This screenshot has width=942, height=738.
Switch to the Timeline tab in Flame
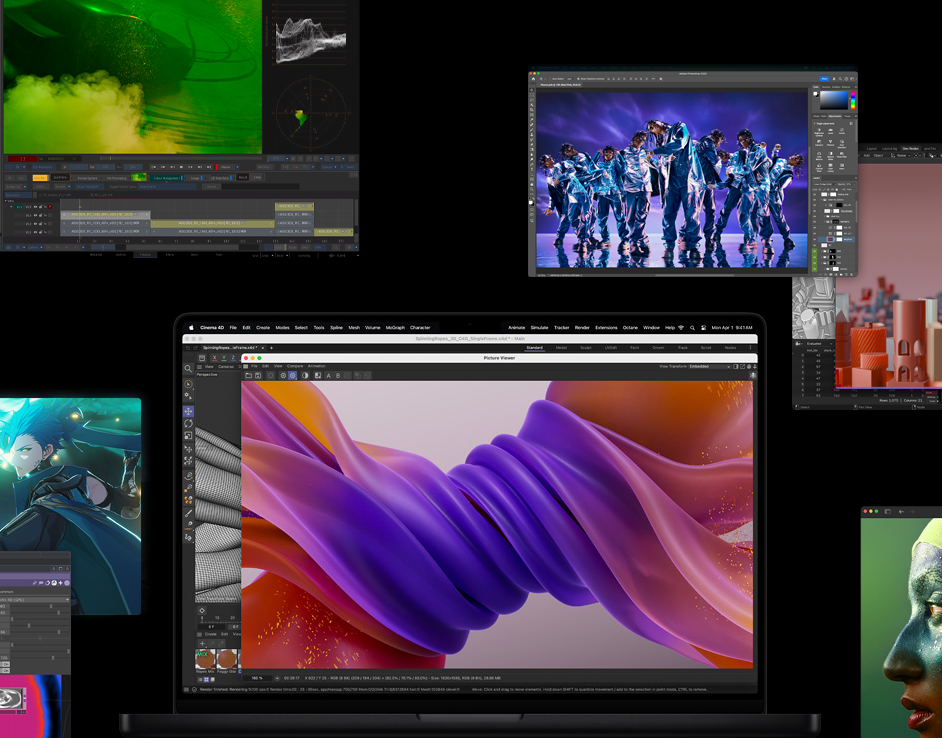[145, 255]
